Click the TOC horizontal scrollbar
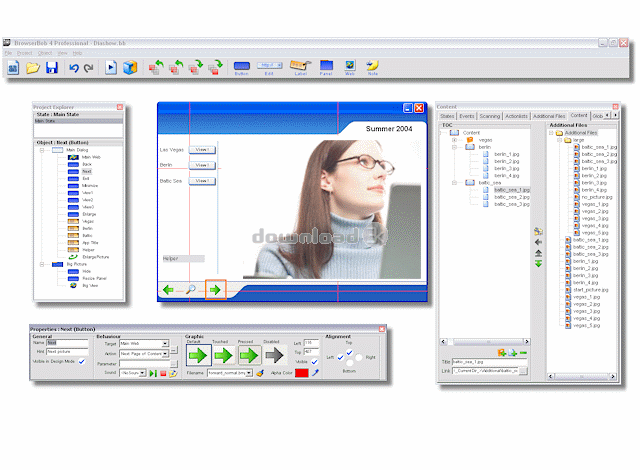 (x=485, y=341)
